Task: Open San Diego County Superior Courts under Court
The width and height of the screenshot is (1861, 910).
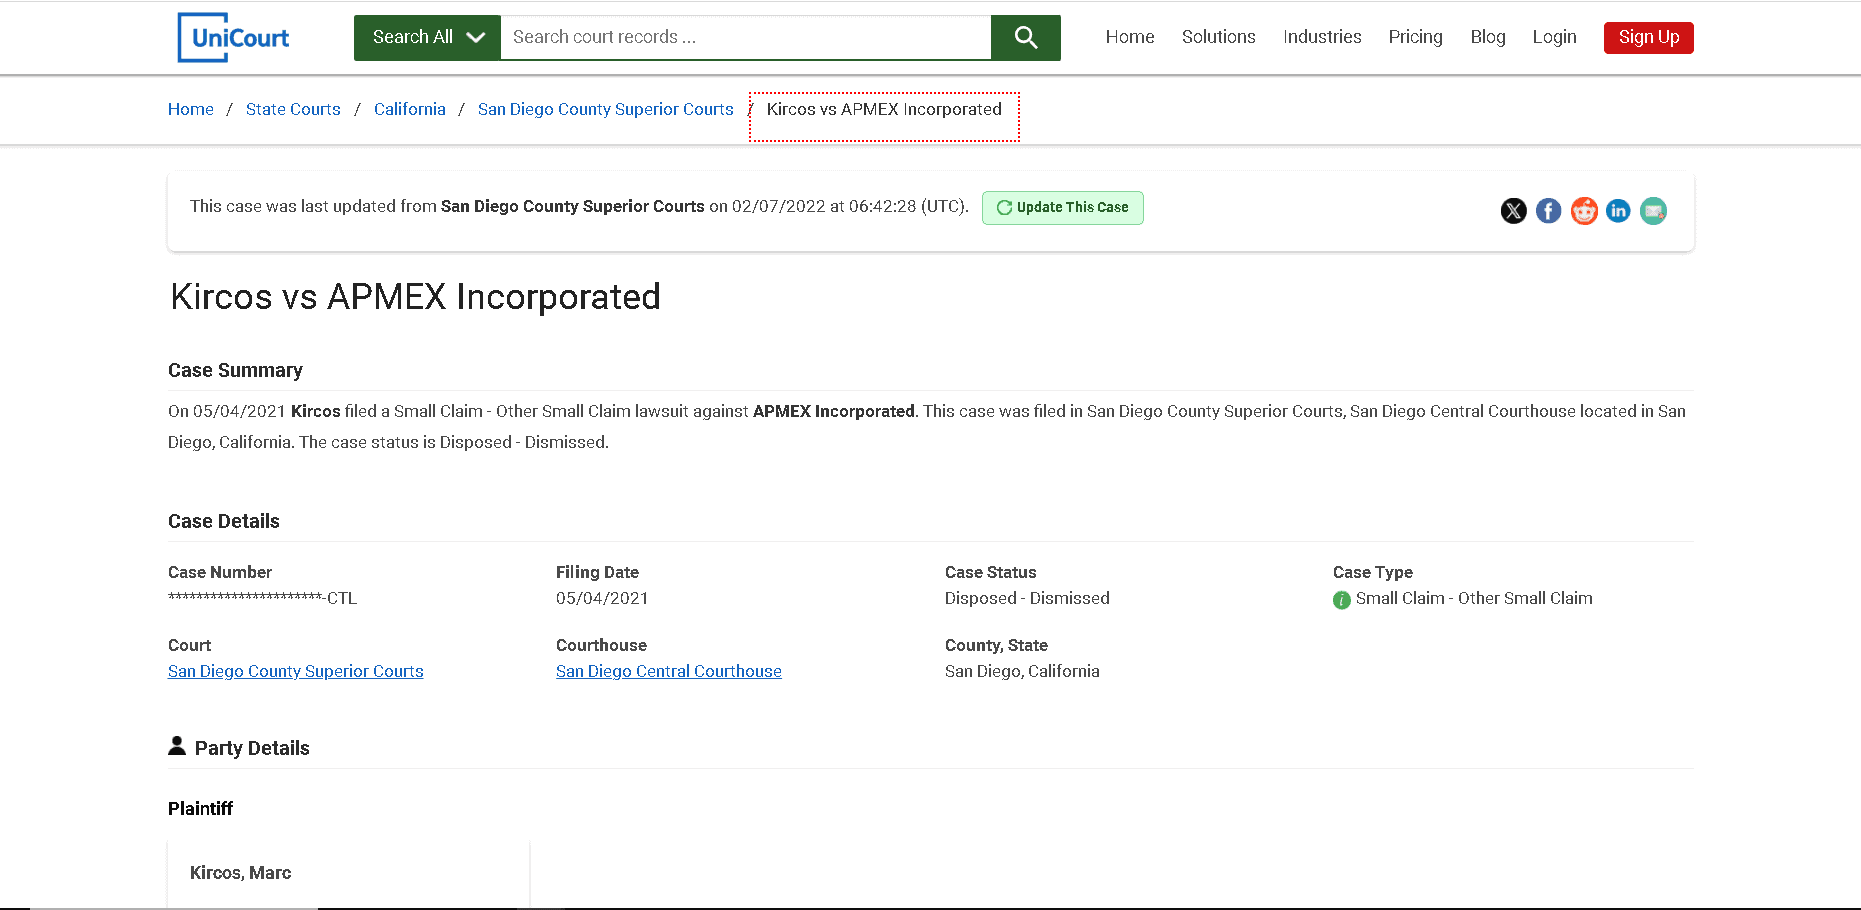Action: click(296, 671)
